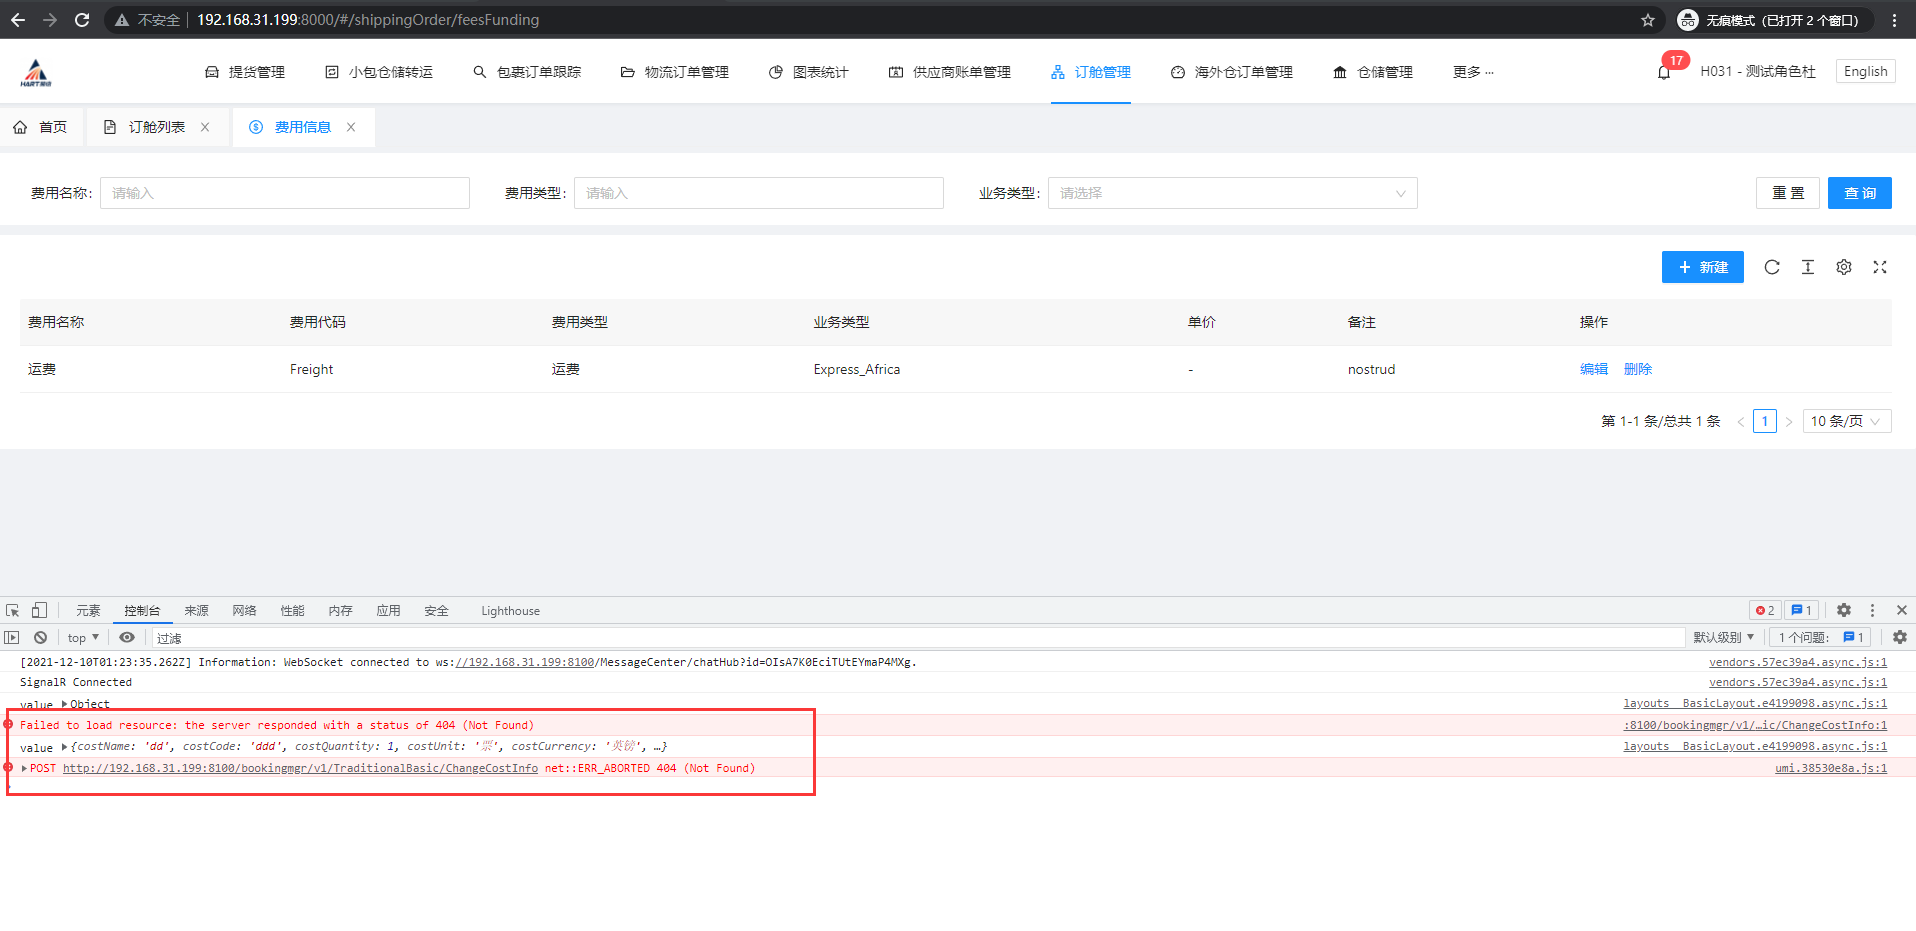Viewport: 1916px width, 931px height.
Task: Open the DevTools settings gear
Action: click(1844, 610)
